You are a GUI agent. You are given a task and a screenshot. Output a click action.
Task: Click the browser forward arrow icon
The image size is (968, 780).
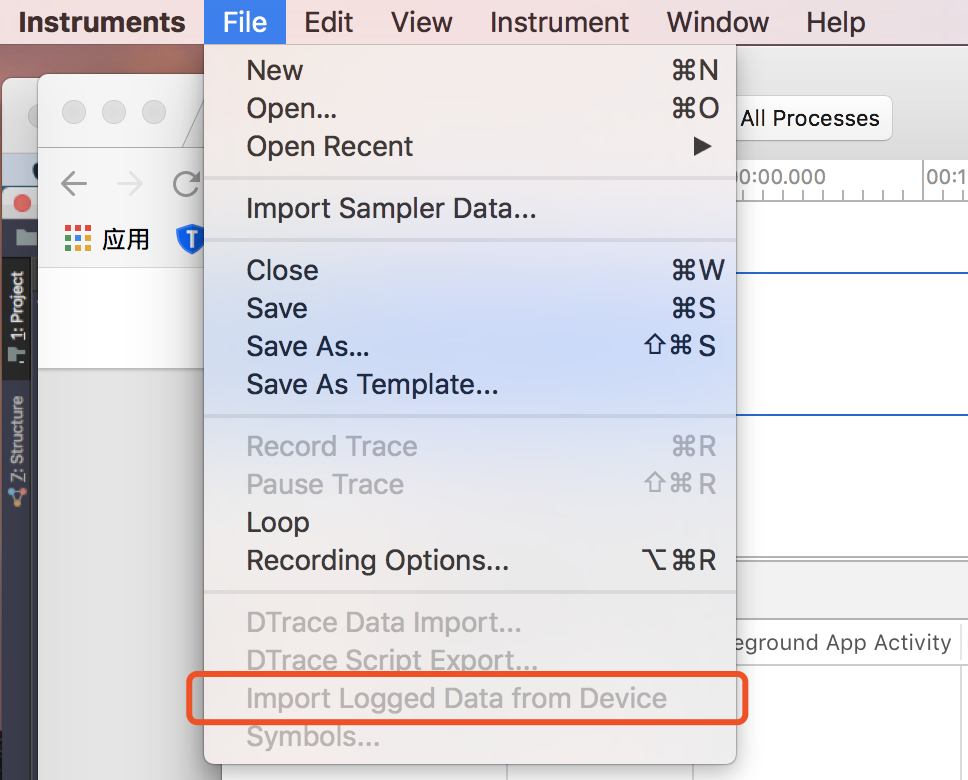130,183
